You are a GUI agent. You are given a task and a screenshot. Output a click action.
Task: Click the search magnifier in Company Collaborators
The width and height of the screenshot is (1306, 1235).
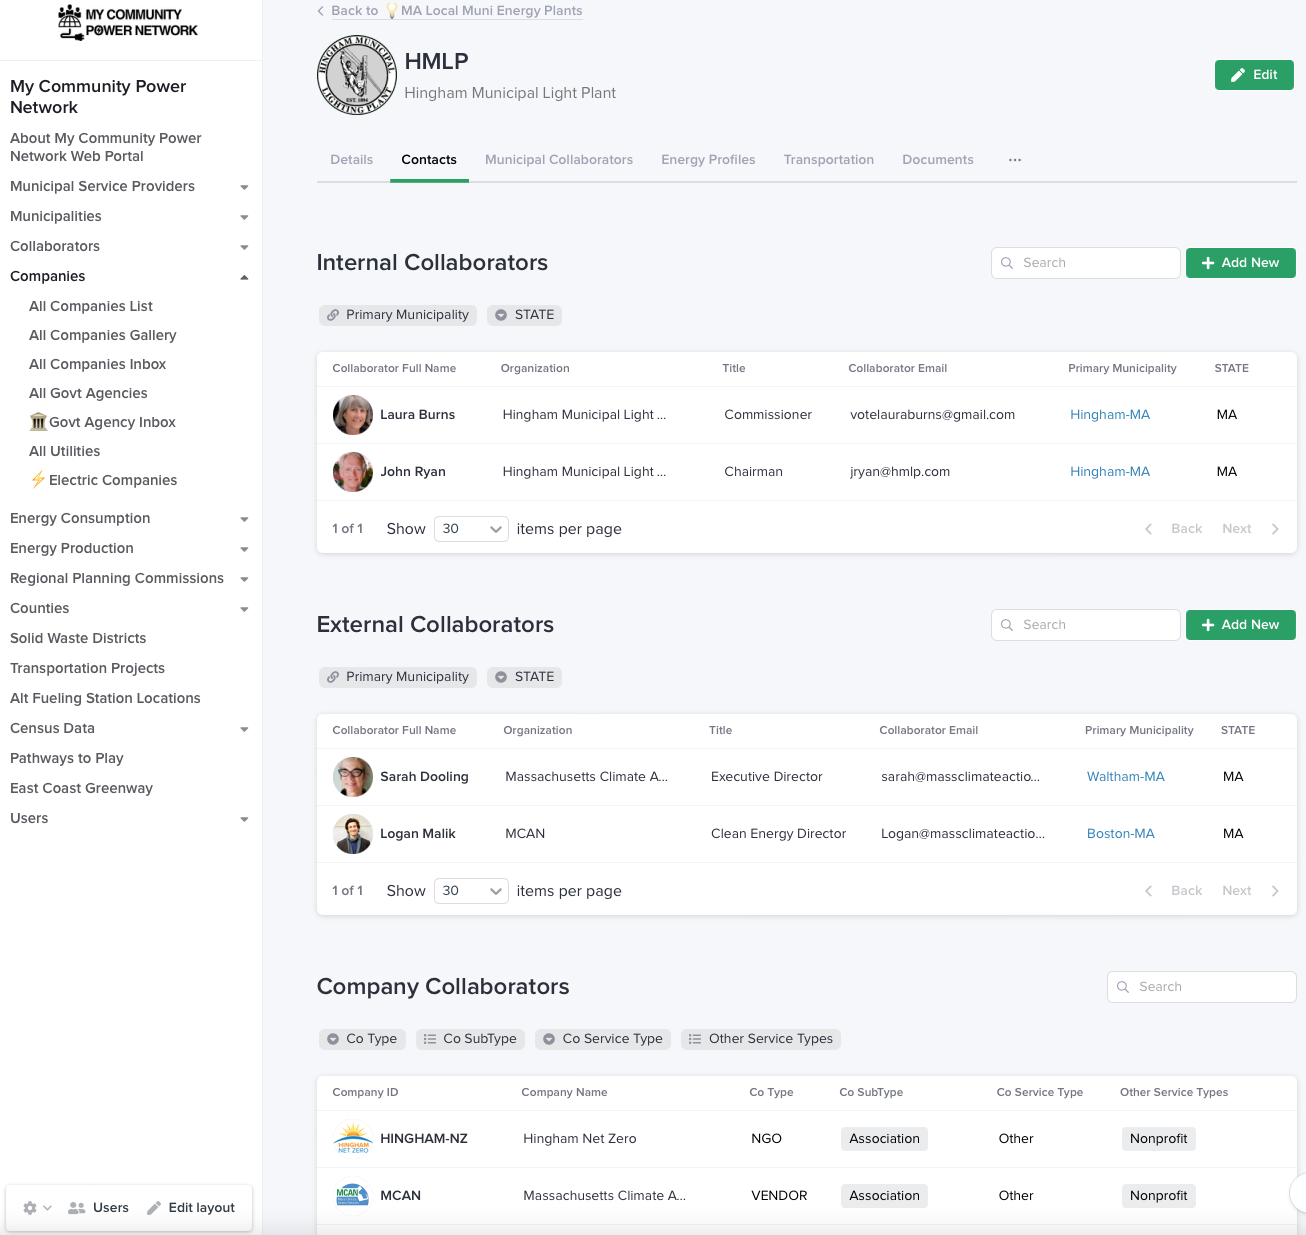point(1123,987)
